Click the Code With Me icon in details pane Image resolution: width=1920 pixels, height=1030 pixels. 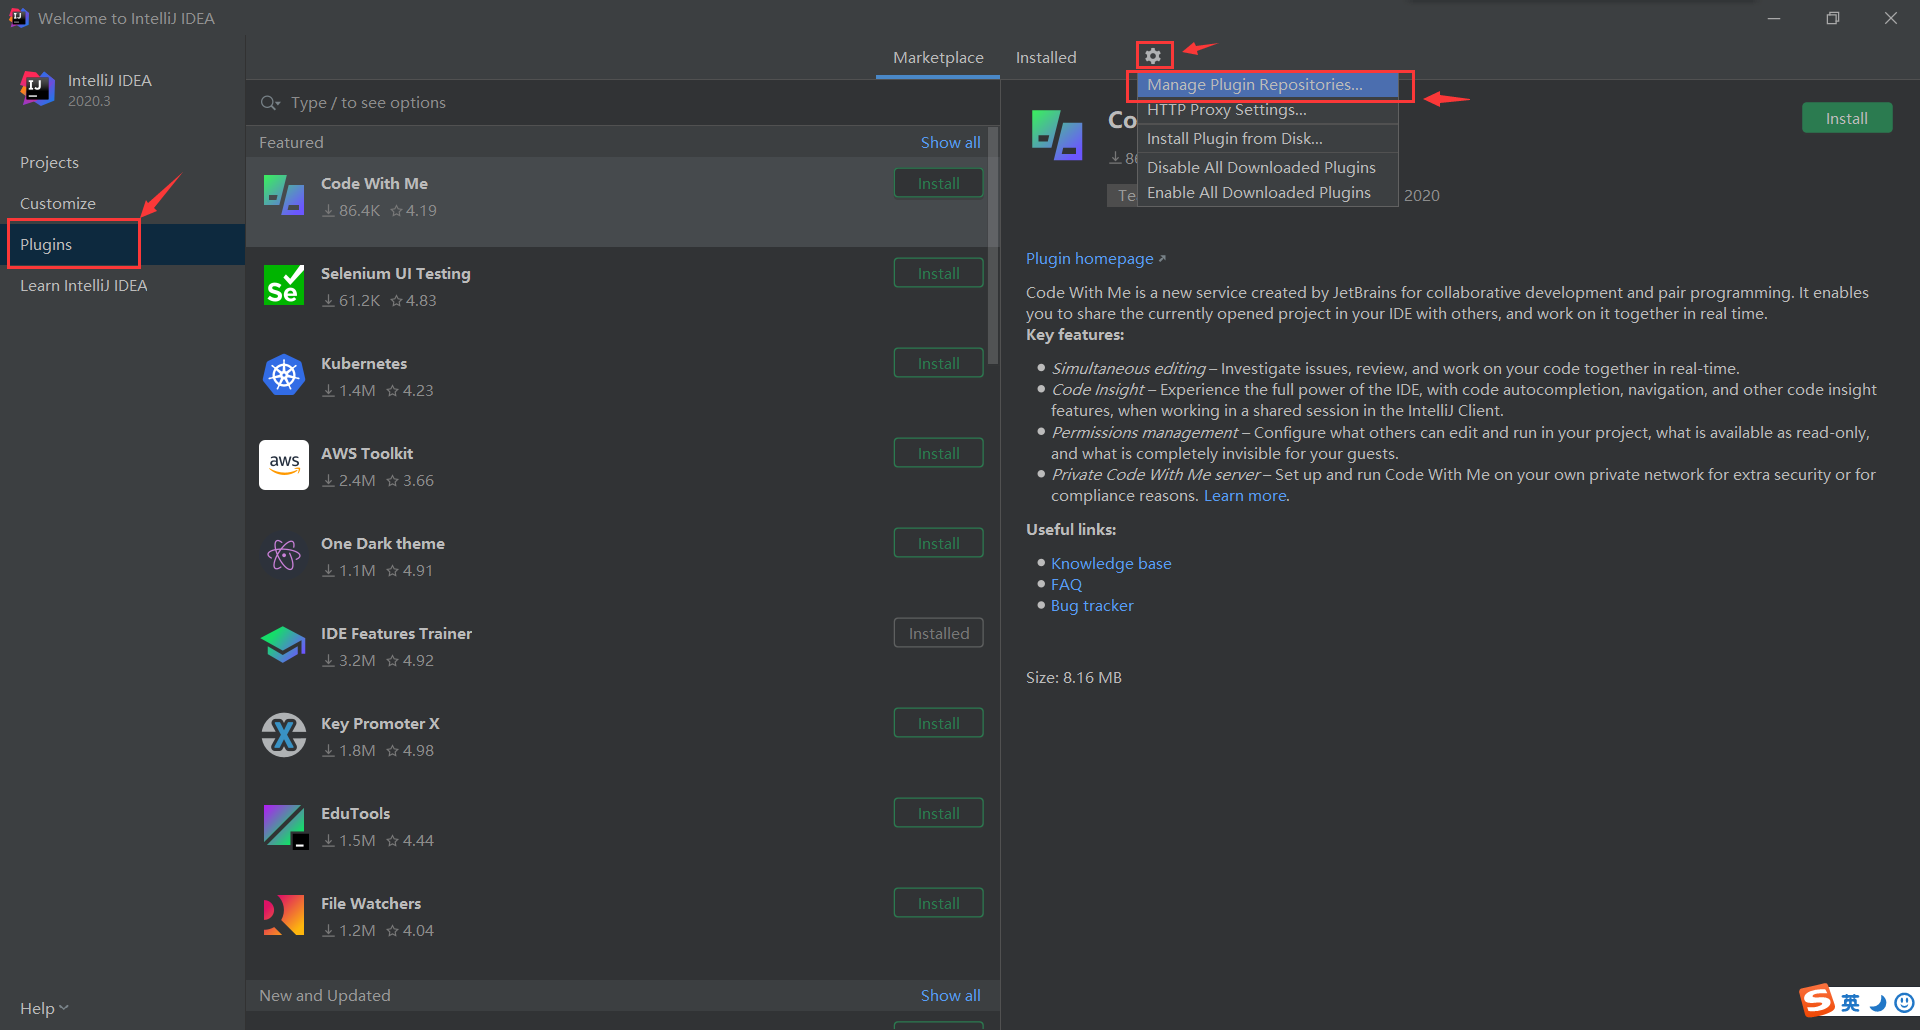(x=1057, y=135)
